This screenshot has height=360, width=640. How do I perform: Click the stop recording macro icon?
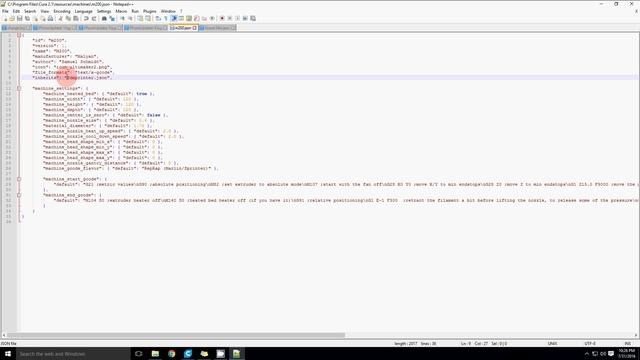pyautogui.click(x=229, y=18)
